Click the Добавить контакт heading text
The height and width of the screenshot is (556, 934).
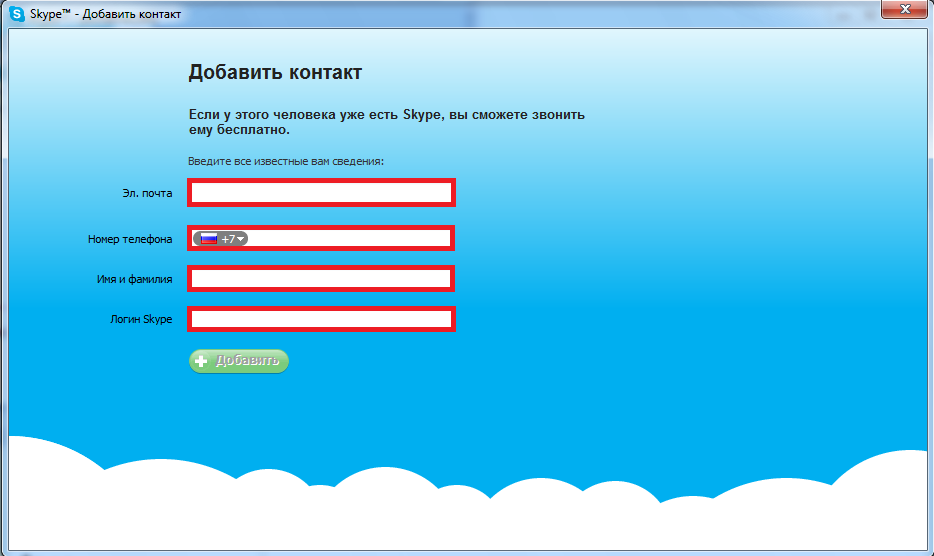[275, 72]
